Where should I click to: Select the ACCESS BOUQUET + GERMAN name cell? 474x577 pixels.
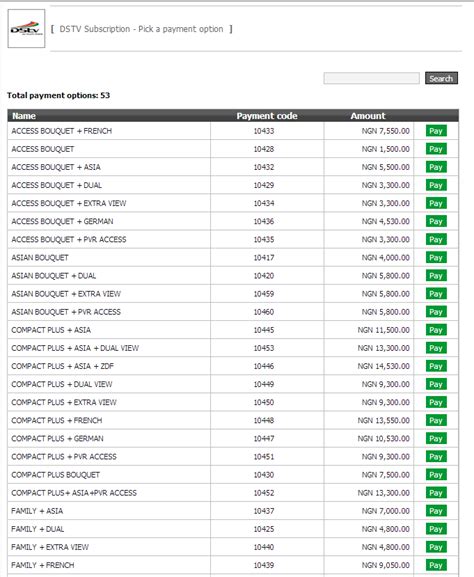point(109,221)
